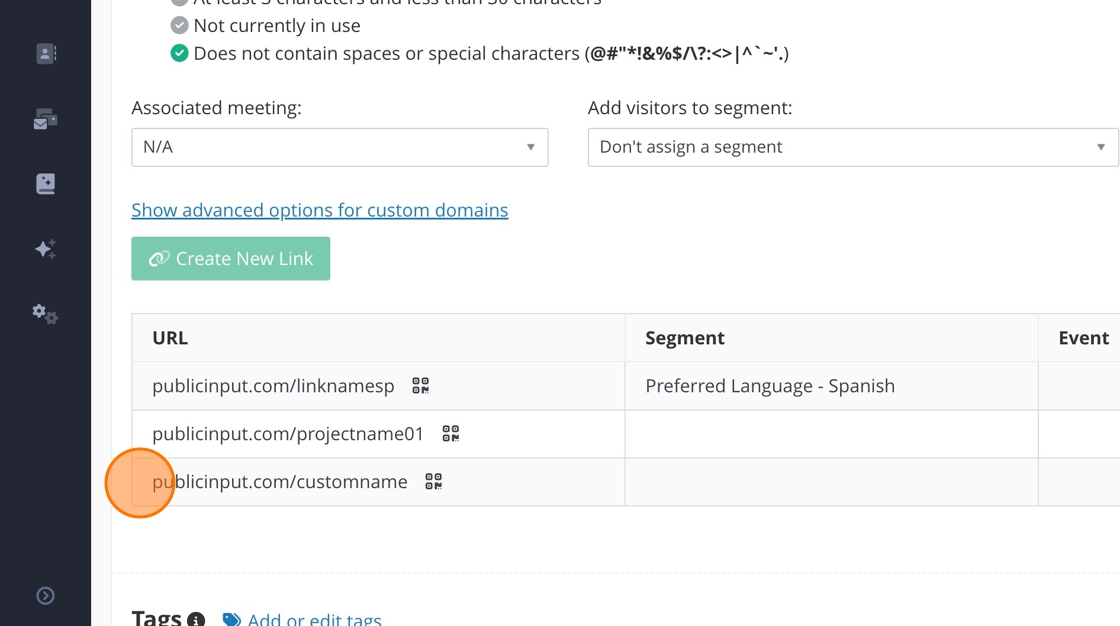The image size is (1120, 626).
Task: Show advanced options for custom domains
Action: pyautogui.click(x=320, y=210)
